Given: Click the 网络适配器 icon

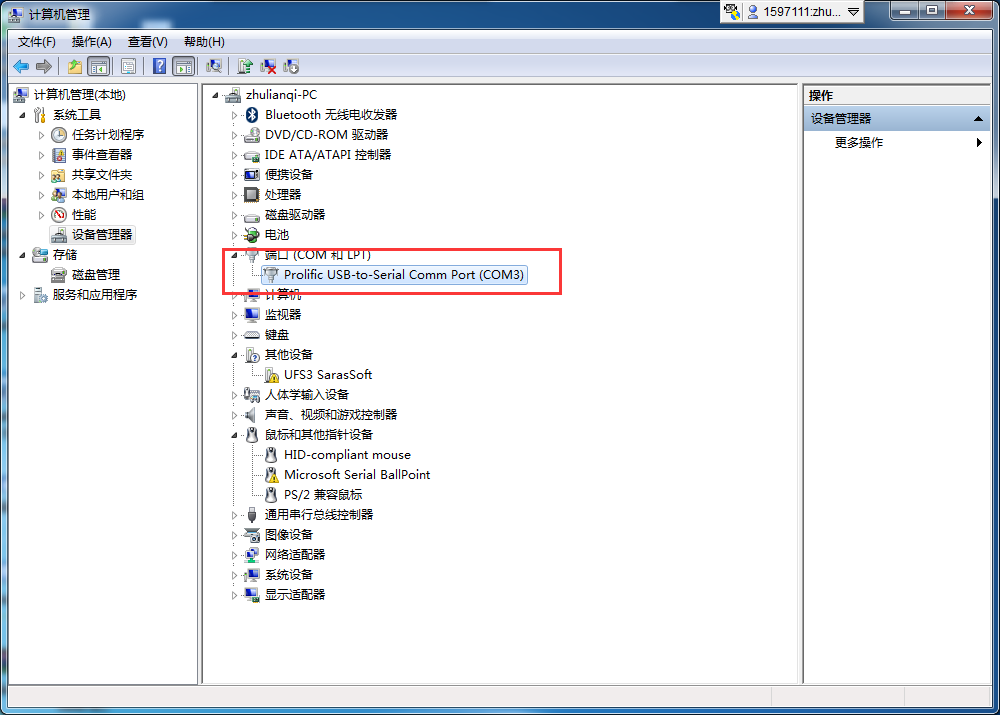Looking at the screenshot, I should tap(252, 555).
